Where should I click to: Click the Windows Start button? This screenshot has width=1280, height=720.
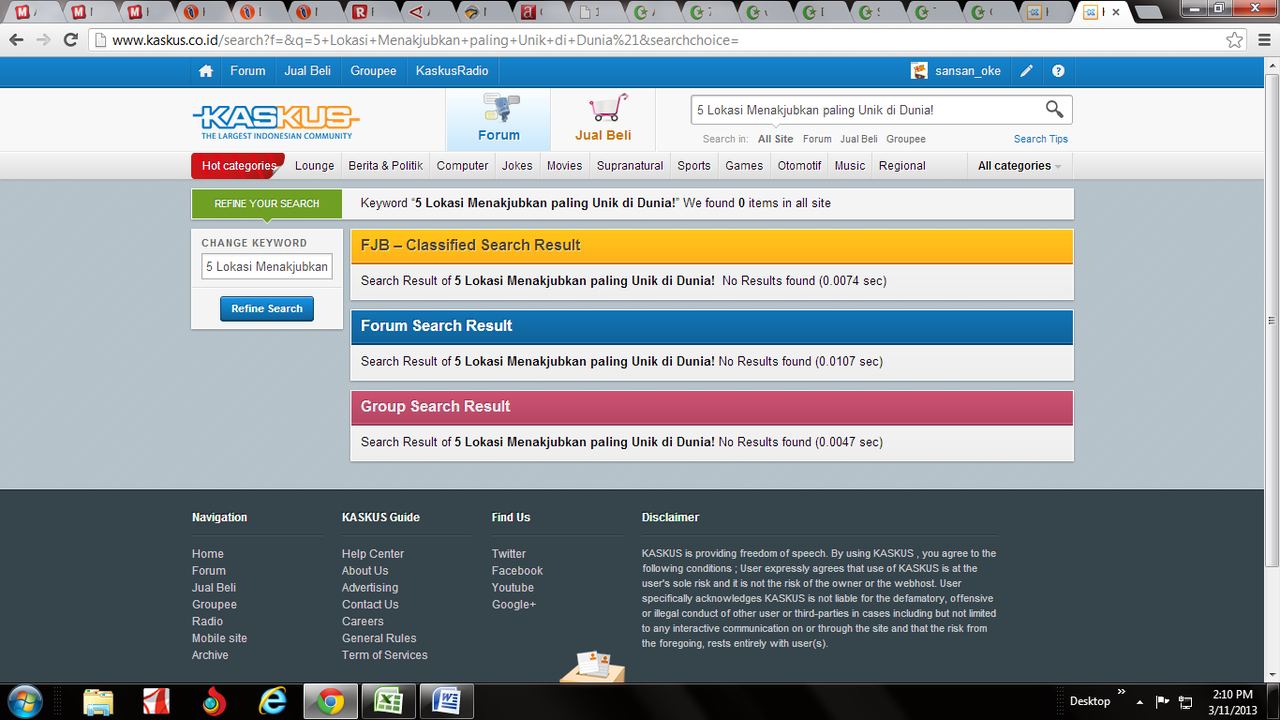click(x=23, y=701)
